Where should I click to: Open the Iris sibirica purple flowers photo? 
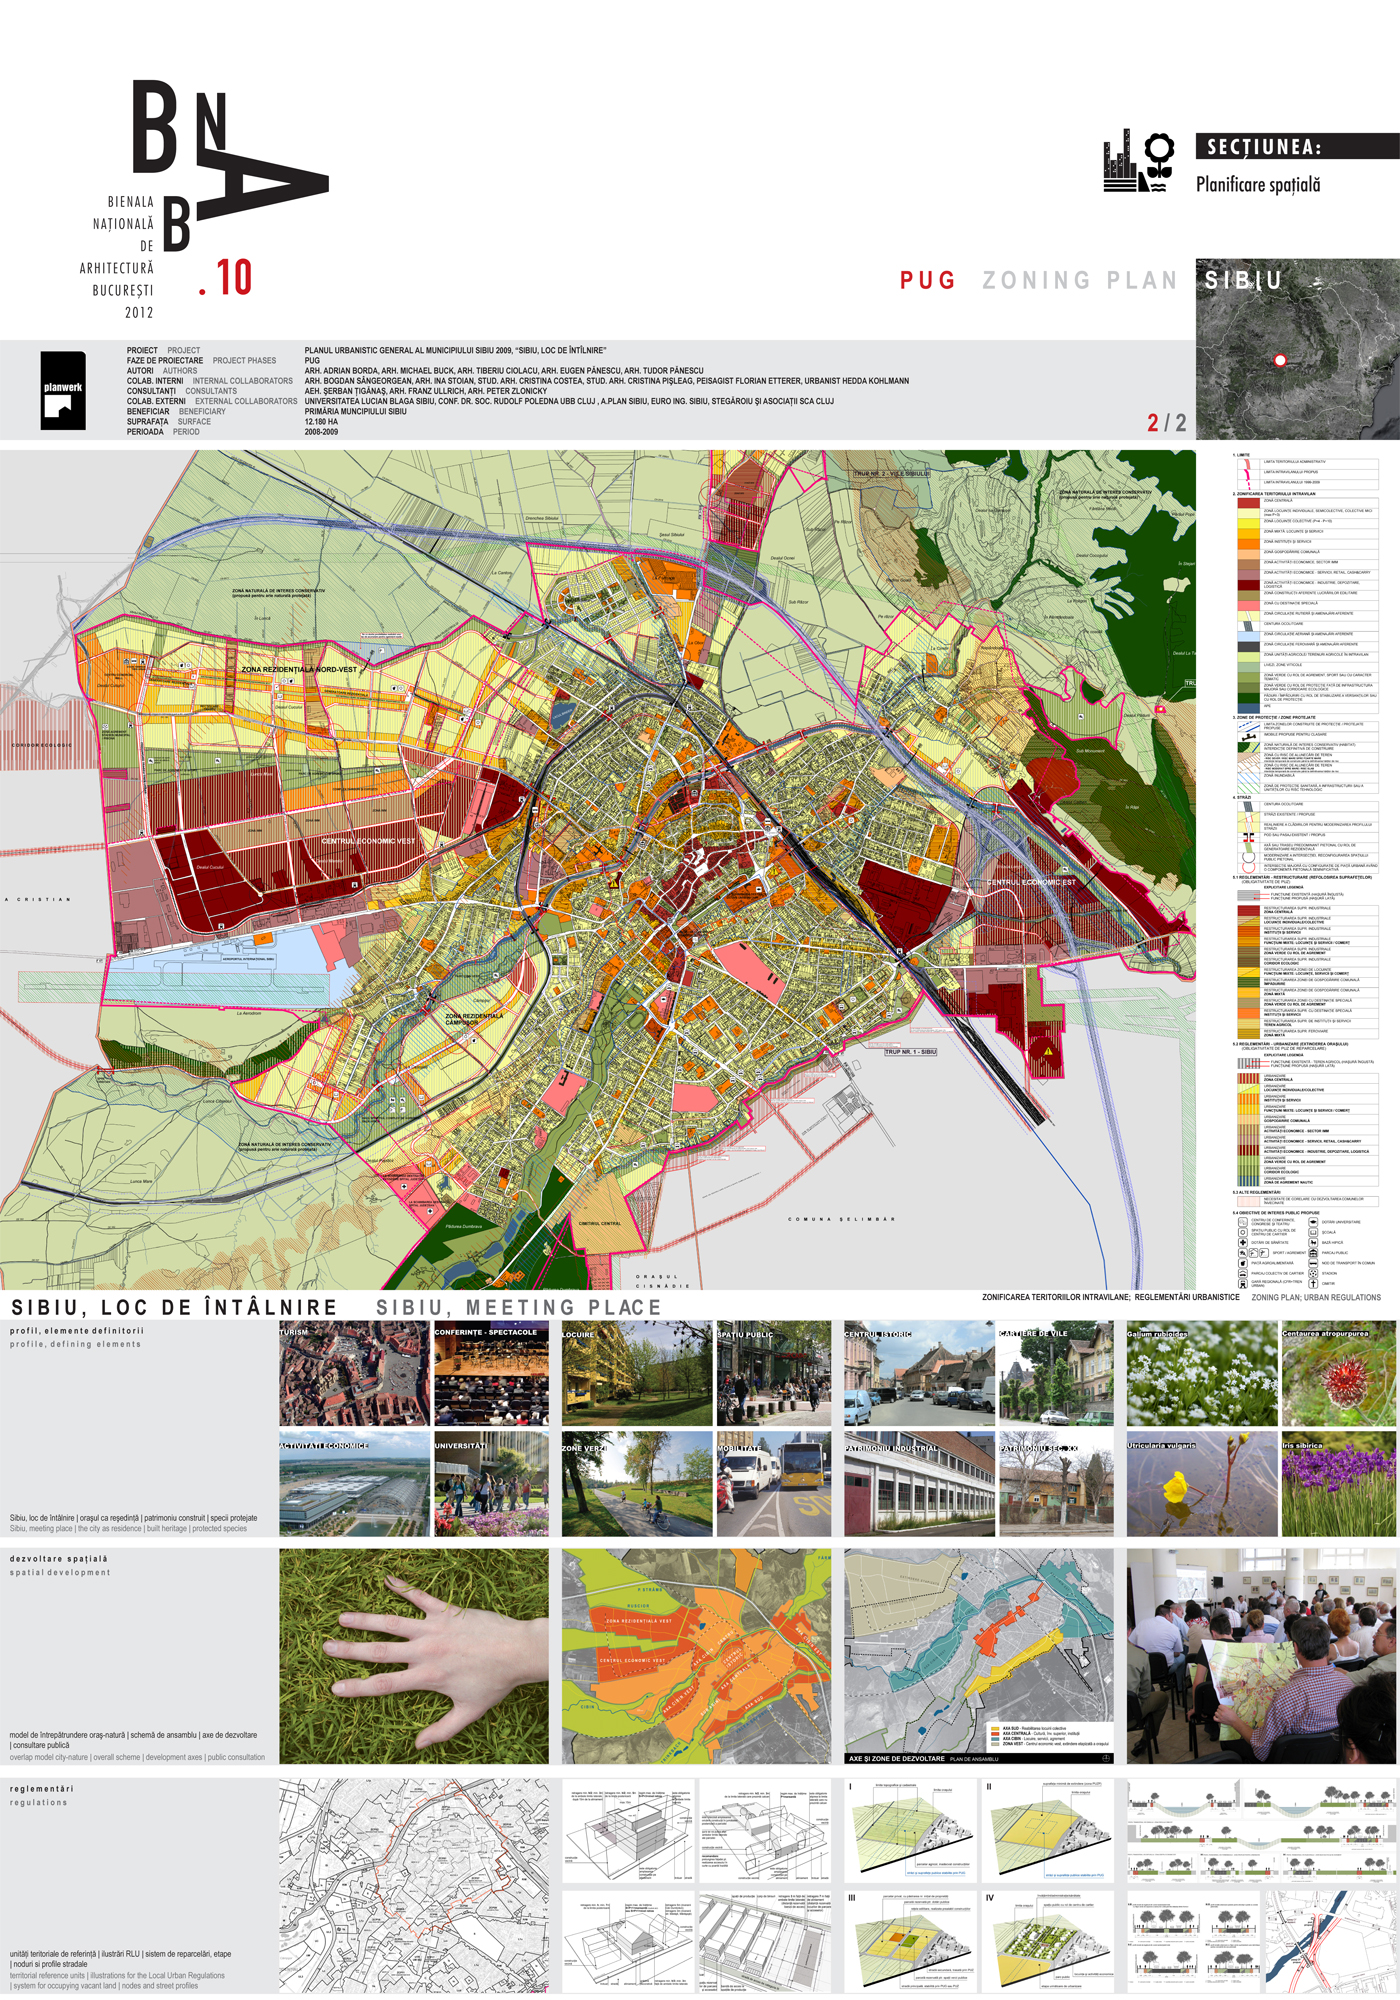[1339, 1484]
